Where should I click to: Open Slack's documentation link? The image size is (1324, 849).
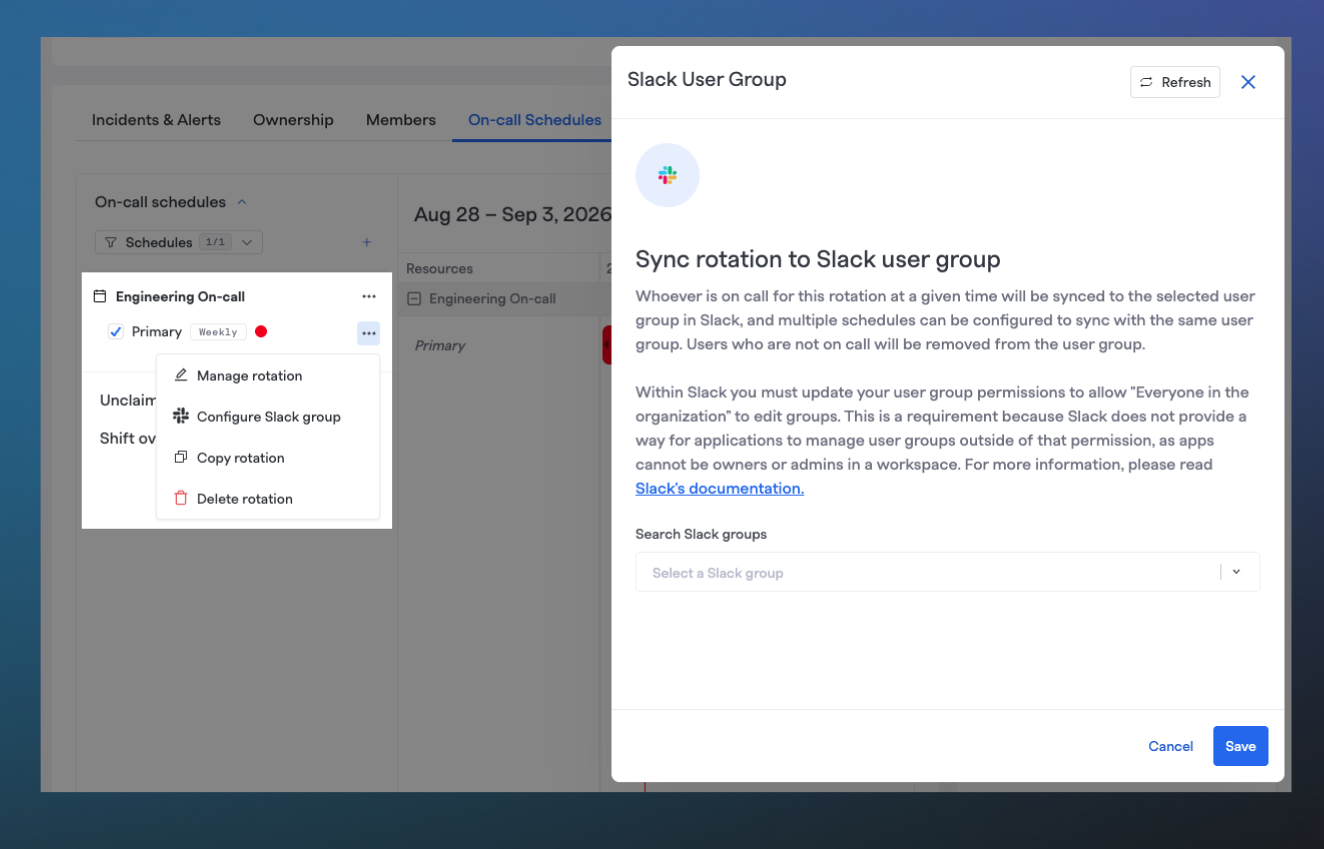point(720,489)
